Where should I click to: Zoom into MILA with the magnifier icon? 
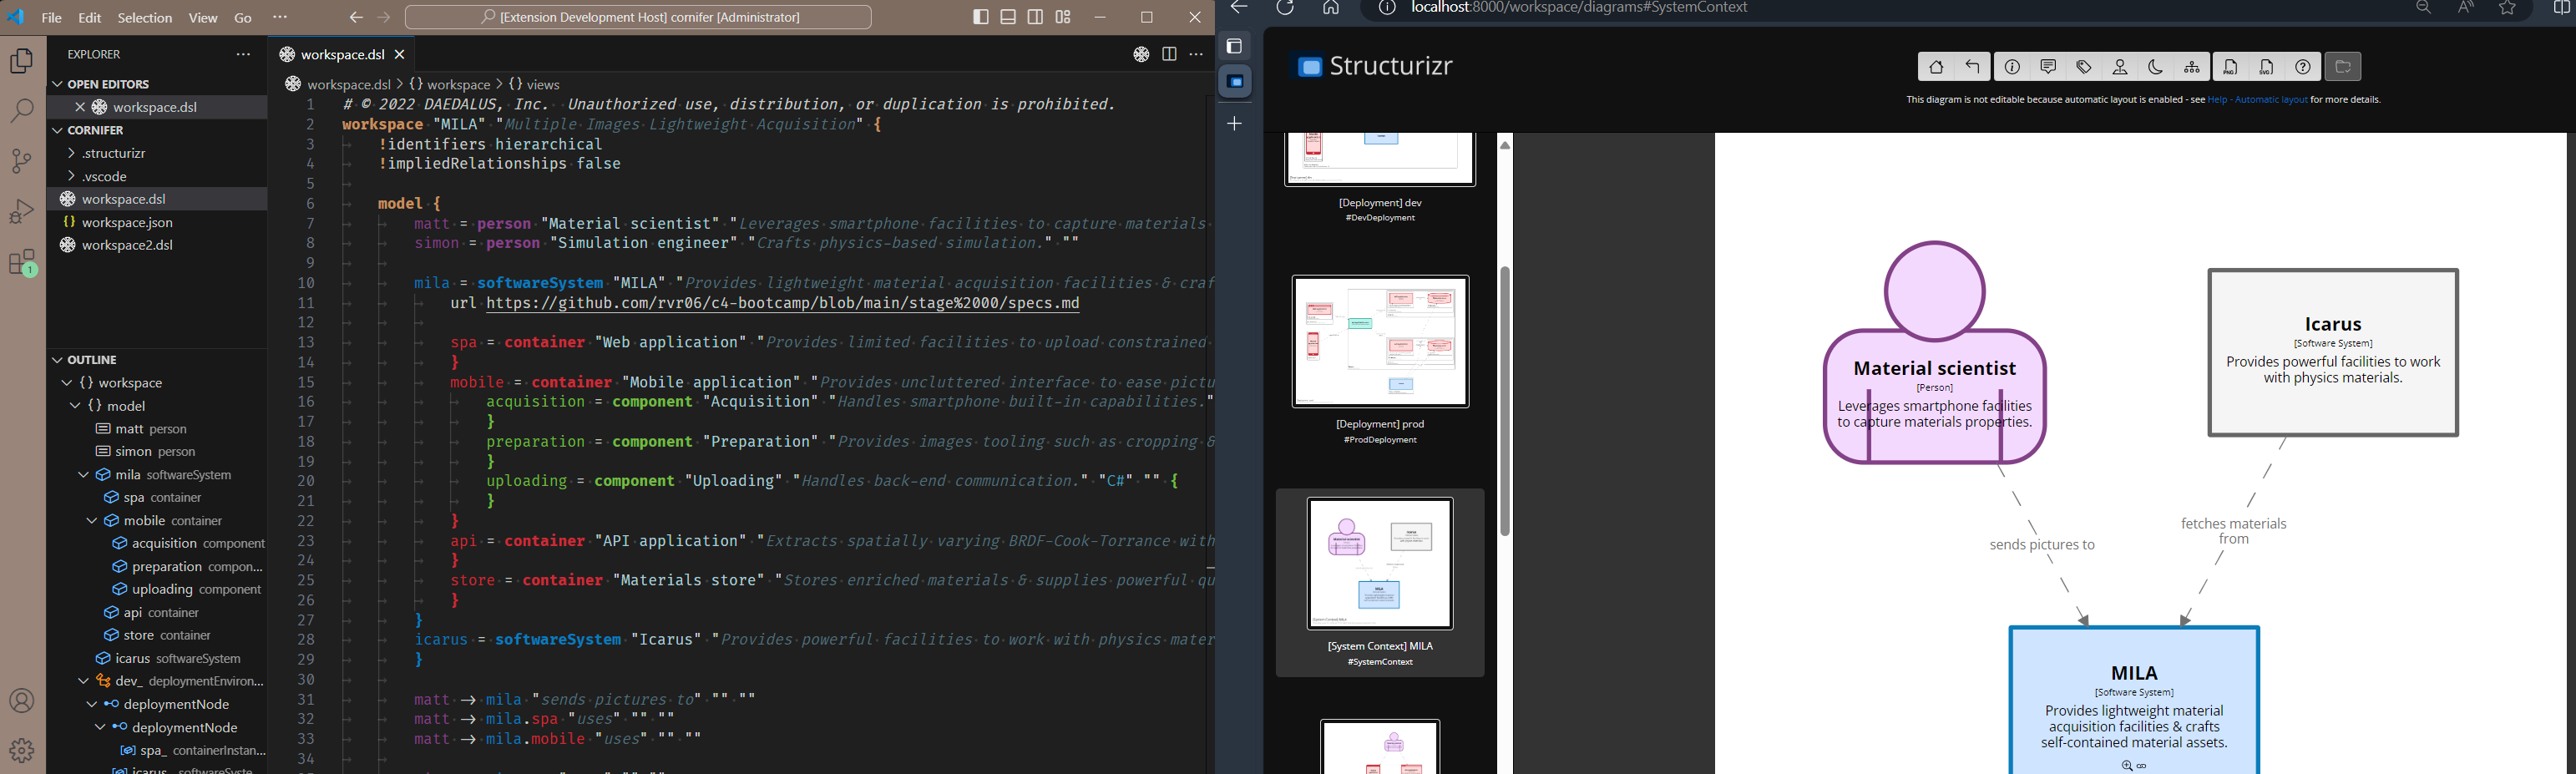(2126, 766)
